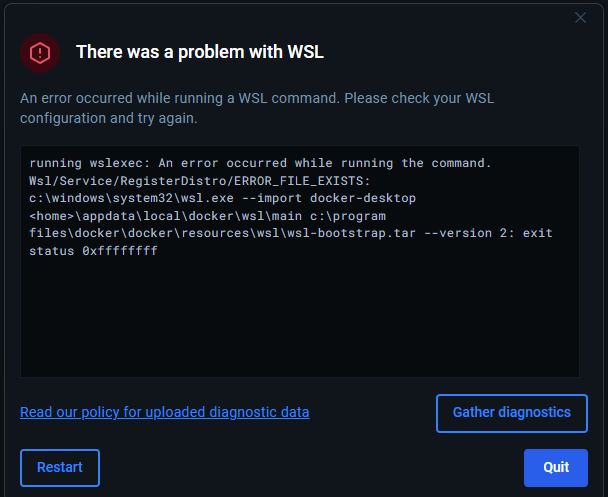This screenshot has height=497, width=608.
Task: Quit Docker Desktop using Quit button
Action: pos(556,467)
